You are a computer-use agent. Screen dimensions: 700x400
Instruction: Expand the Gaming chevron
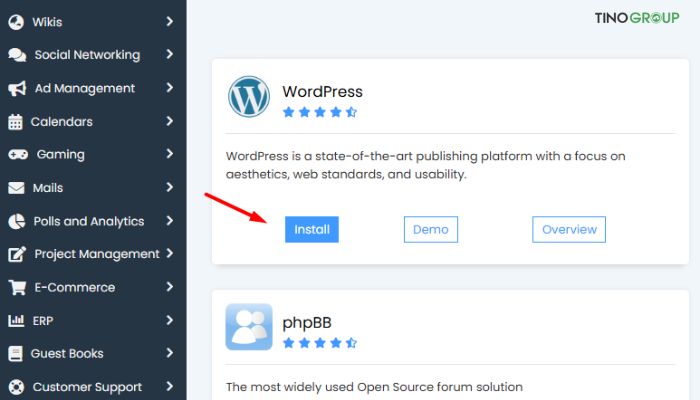click(x=170, y=154)
